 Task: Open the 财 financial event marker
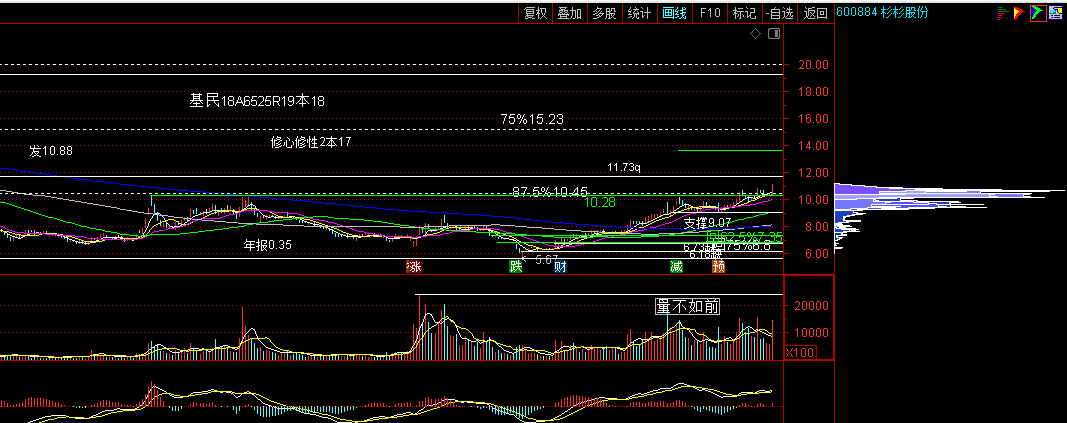(x=560, y=267)
